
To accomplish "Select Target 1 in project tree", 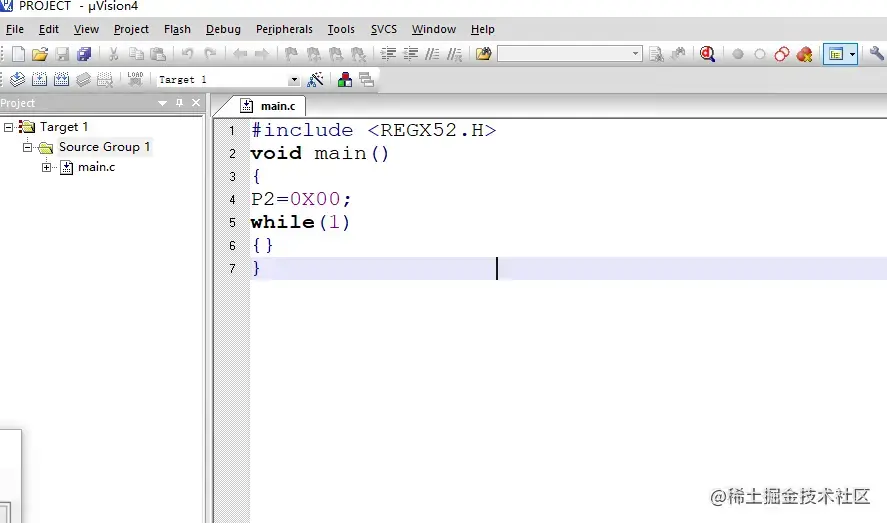I will coord(63,127).
